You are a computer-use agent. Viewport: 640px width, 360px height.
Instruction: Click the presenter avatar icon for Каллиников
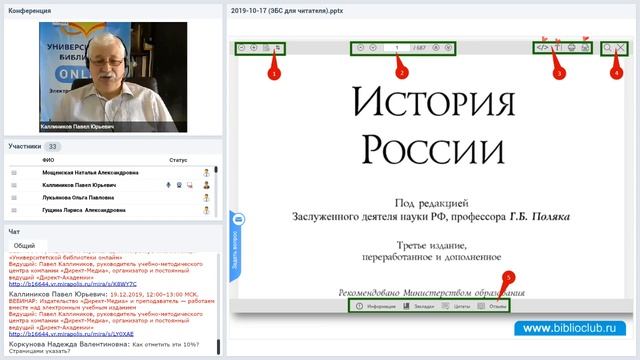tap(207, 185)
